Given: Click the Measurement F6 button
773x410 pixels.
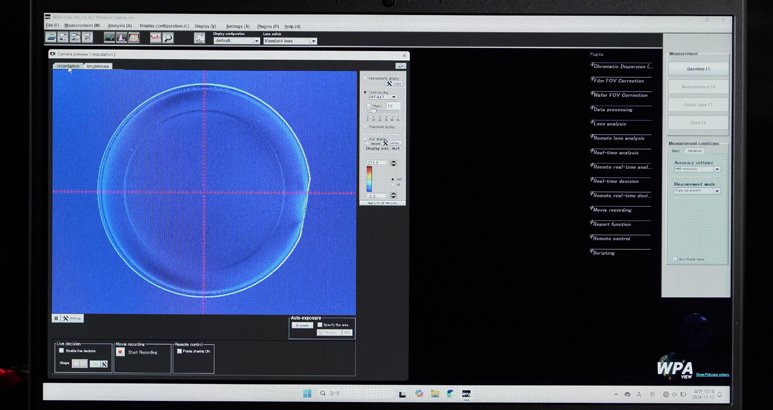Looking at the screenshot, I should click(x=698, y=87).
